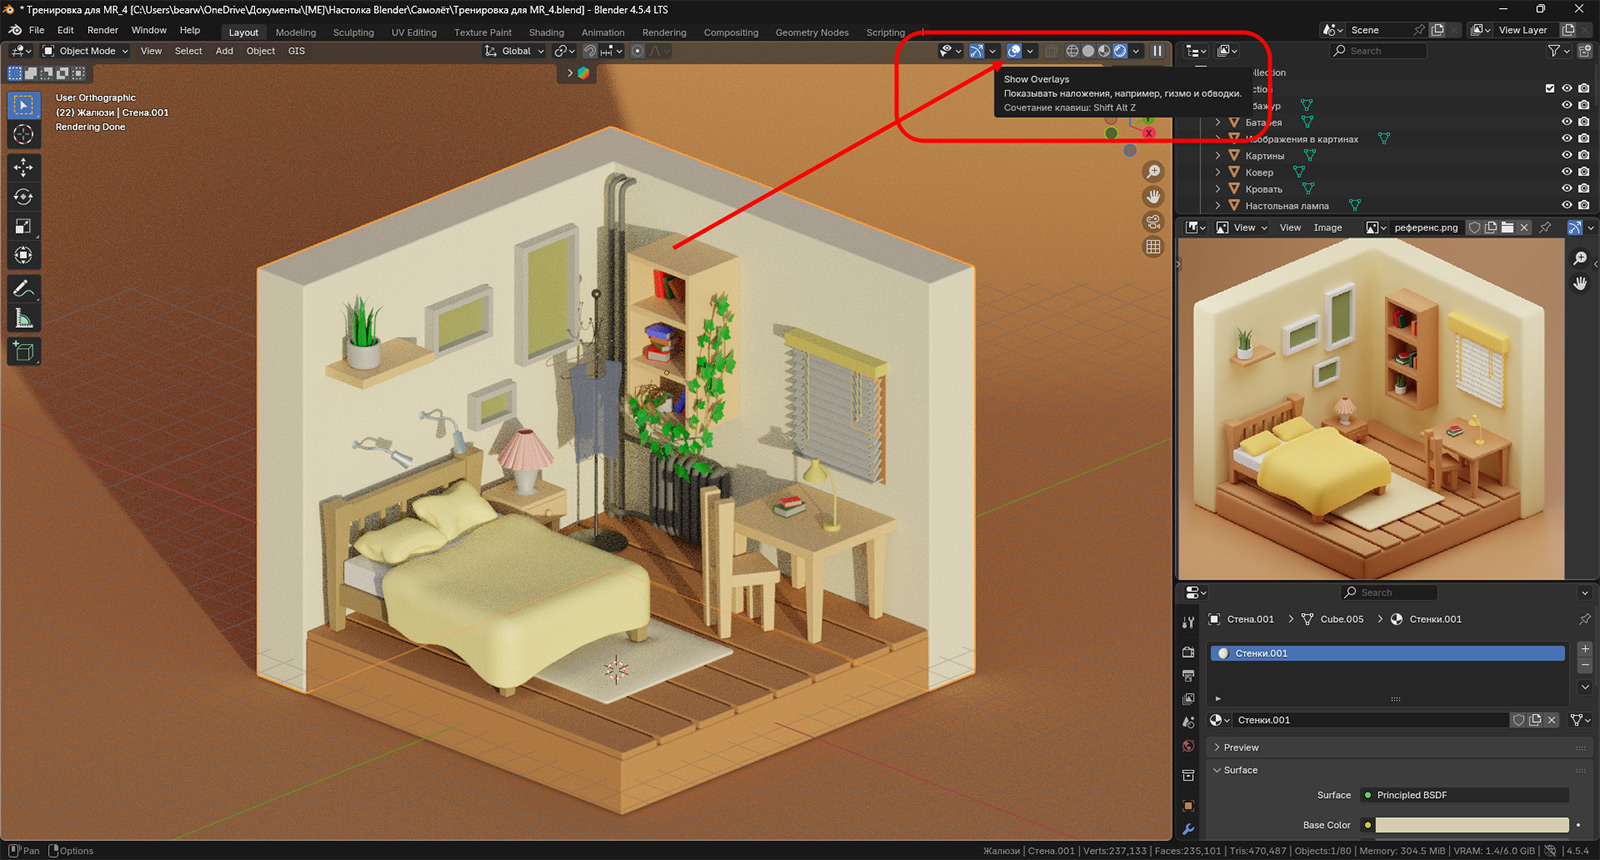Click the Base Color swatch

pos(1472,825)
